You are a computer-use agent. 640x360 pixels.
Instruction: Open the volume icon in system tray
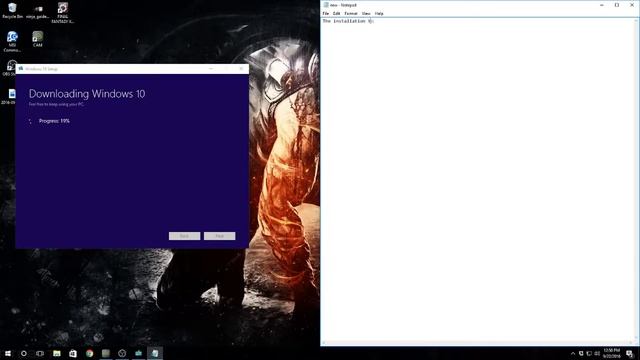click(x=597, y=353)
